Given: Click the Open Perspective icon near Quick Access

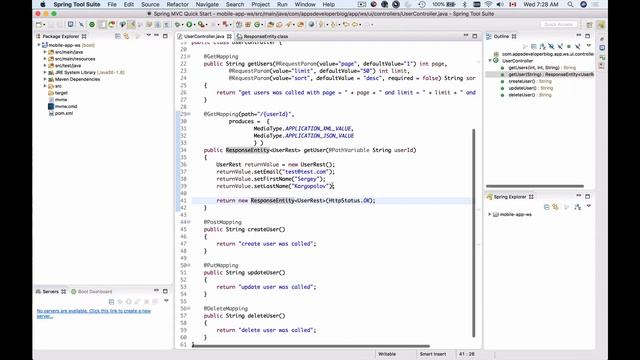Looking at the screenshot, I should [x=589, y=25].
